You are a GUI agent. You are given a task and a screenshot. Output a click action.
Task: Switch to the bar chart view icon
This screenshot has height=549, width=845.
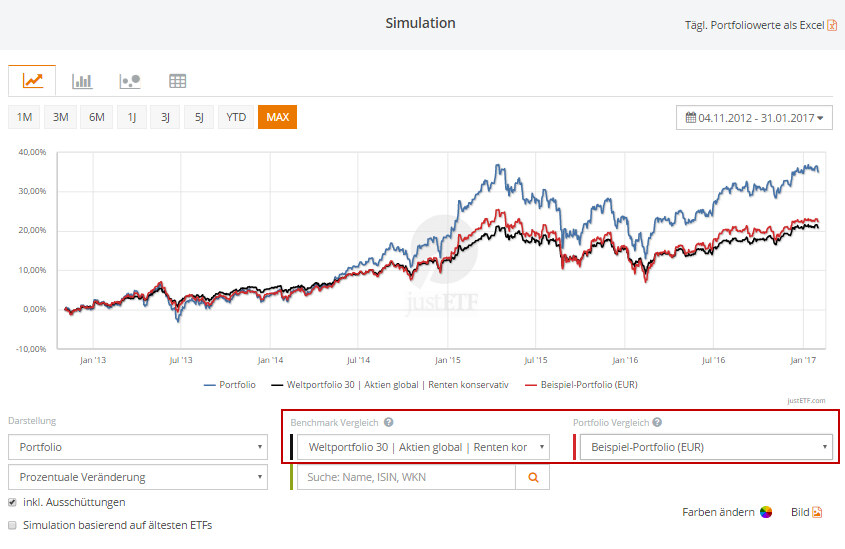[x=82, y=81]
